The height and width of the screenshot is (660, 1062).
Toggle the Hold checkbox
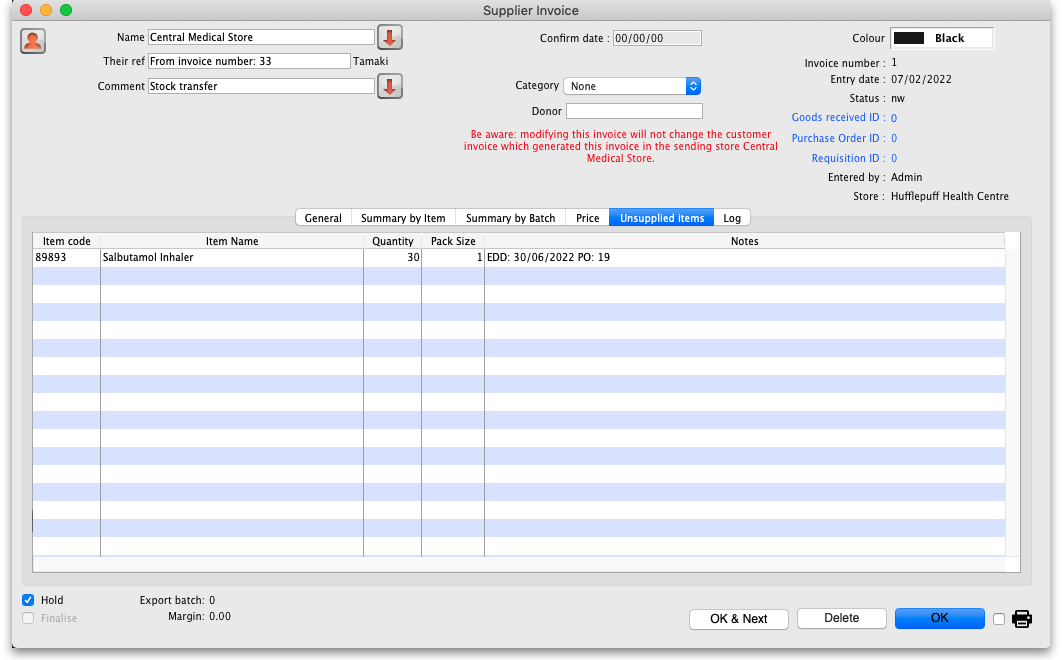(28, 600)
